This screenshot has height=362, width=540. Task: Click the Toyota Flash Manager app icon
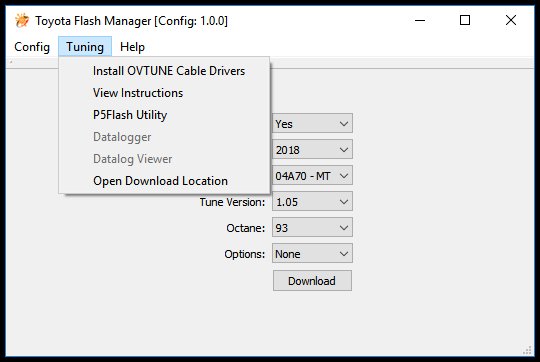pyautogui.click(x=22, y=20)
